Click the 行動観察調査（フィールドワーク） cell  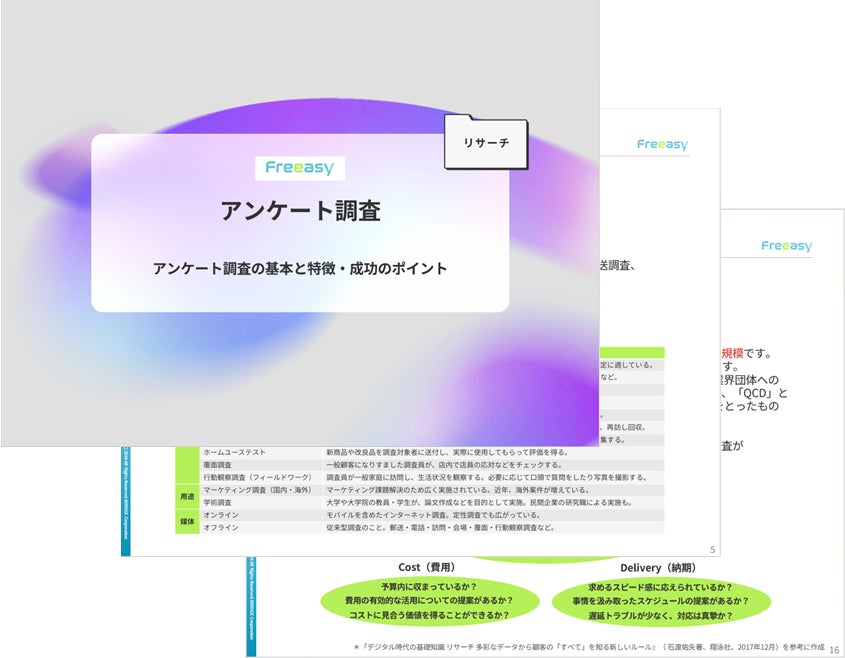click(257, 477)
